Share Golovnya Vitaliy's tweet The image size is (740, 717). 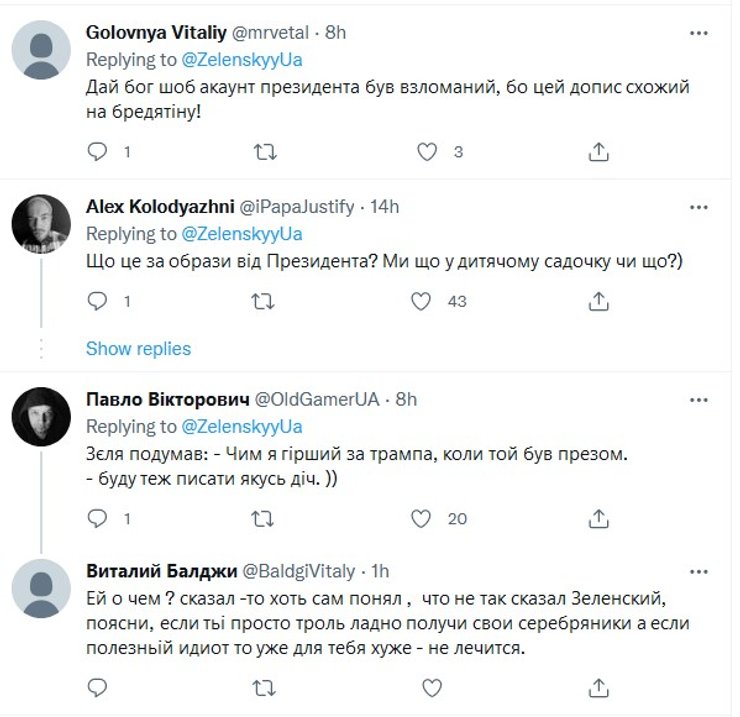(599, 152)
